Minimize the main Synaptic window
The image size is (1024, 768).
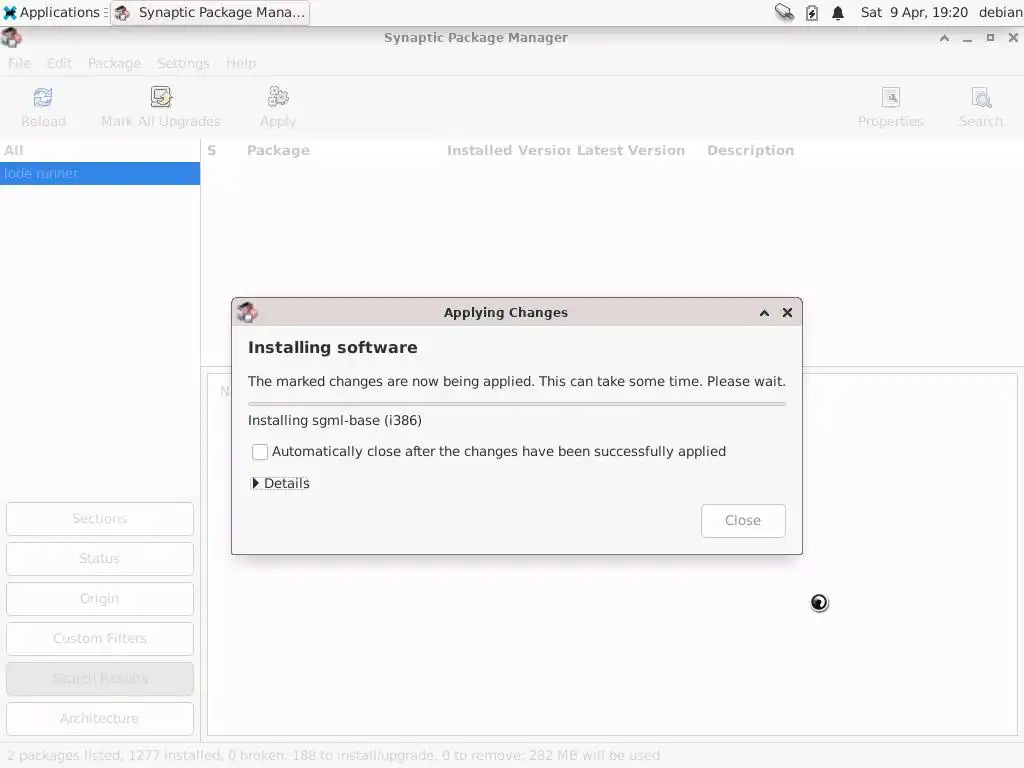pos(967,38)
